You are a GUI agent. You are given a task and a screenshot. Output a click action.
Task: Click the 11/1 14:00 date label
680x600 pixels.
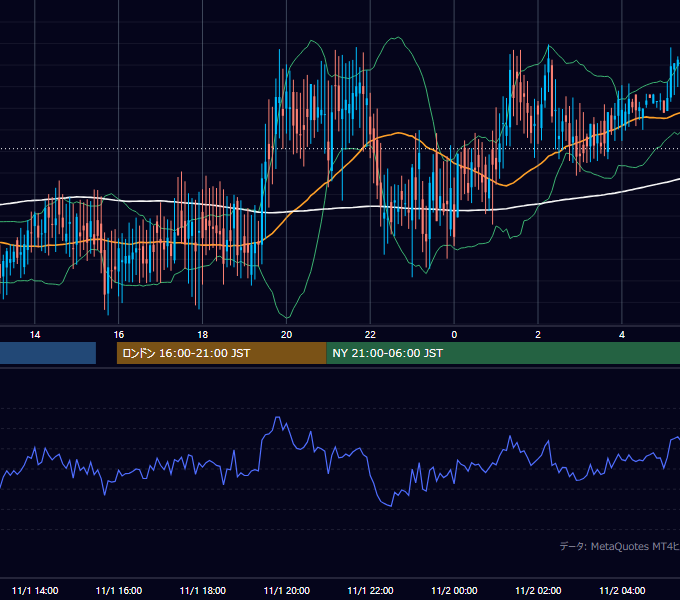point(35,590)
